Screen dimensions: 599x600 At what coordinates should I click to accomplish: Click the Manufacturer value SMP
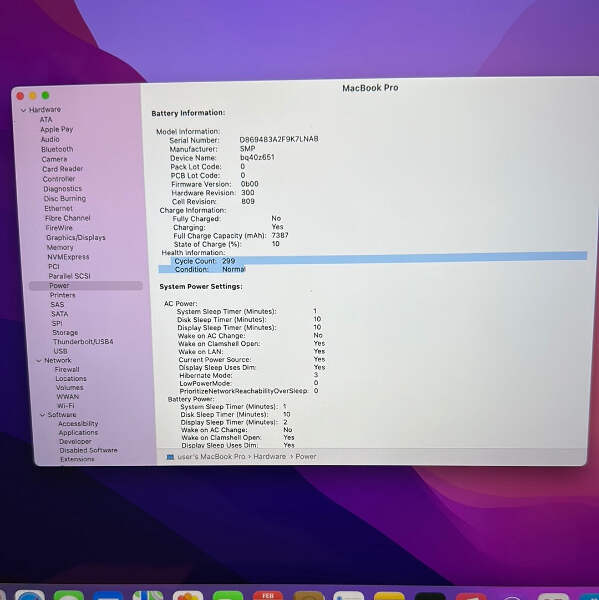247,148
